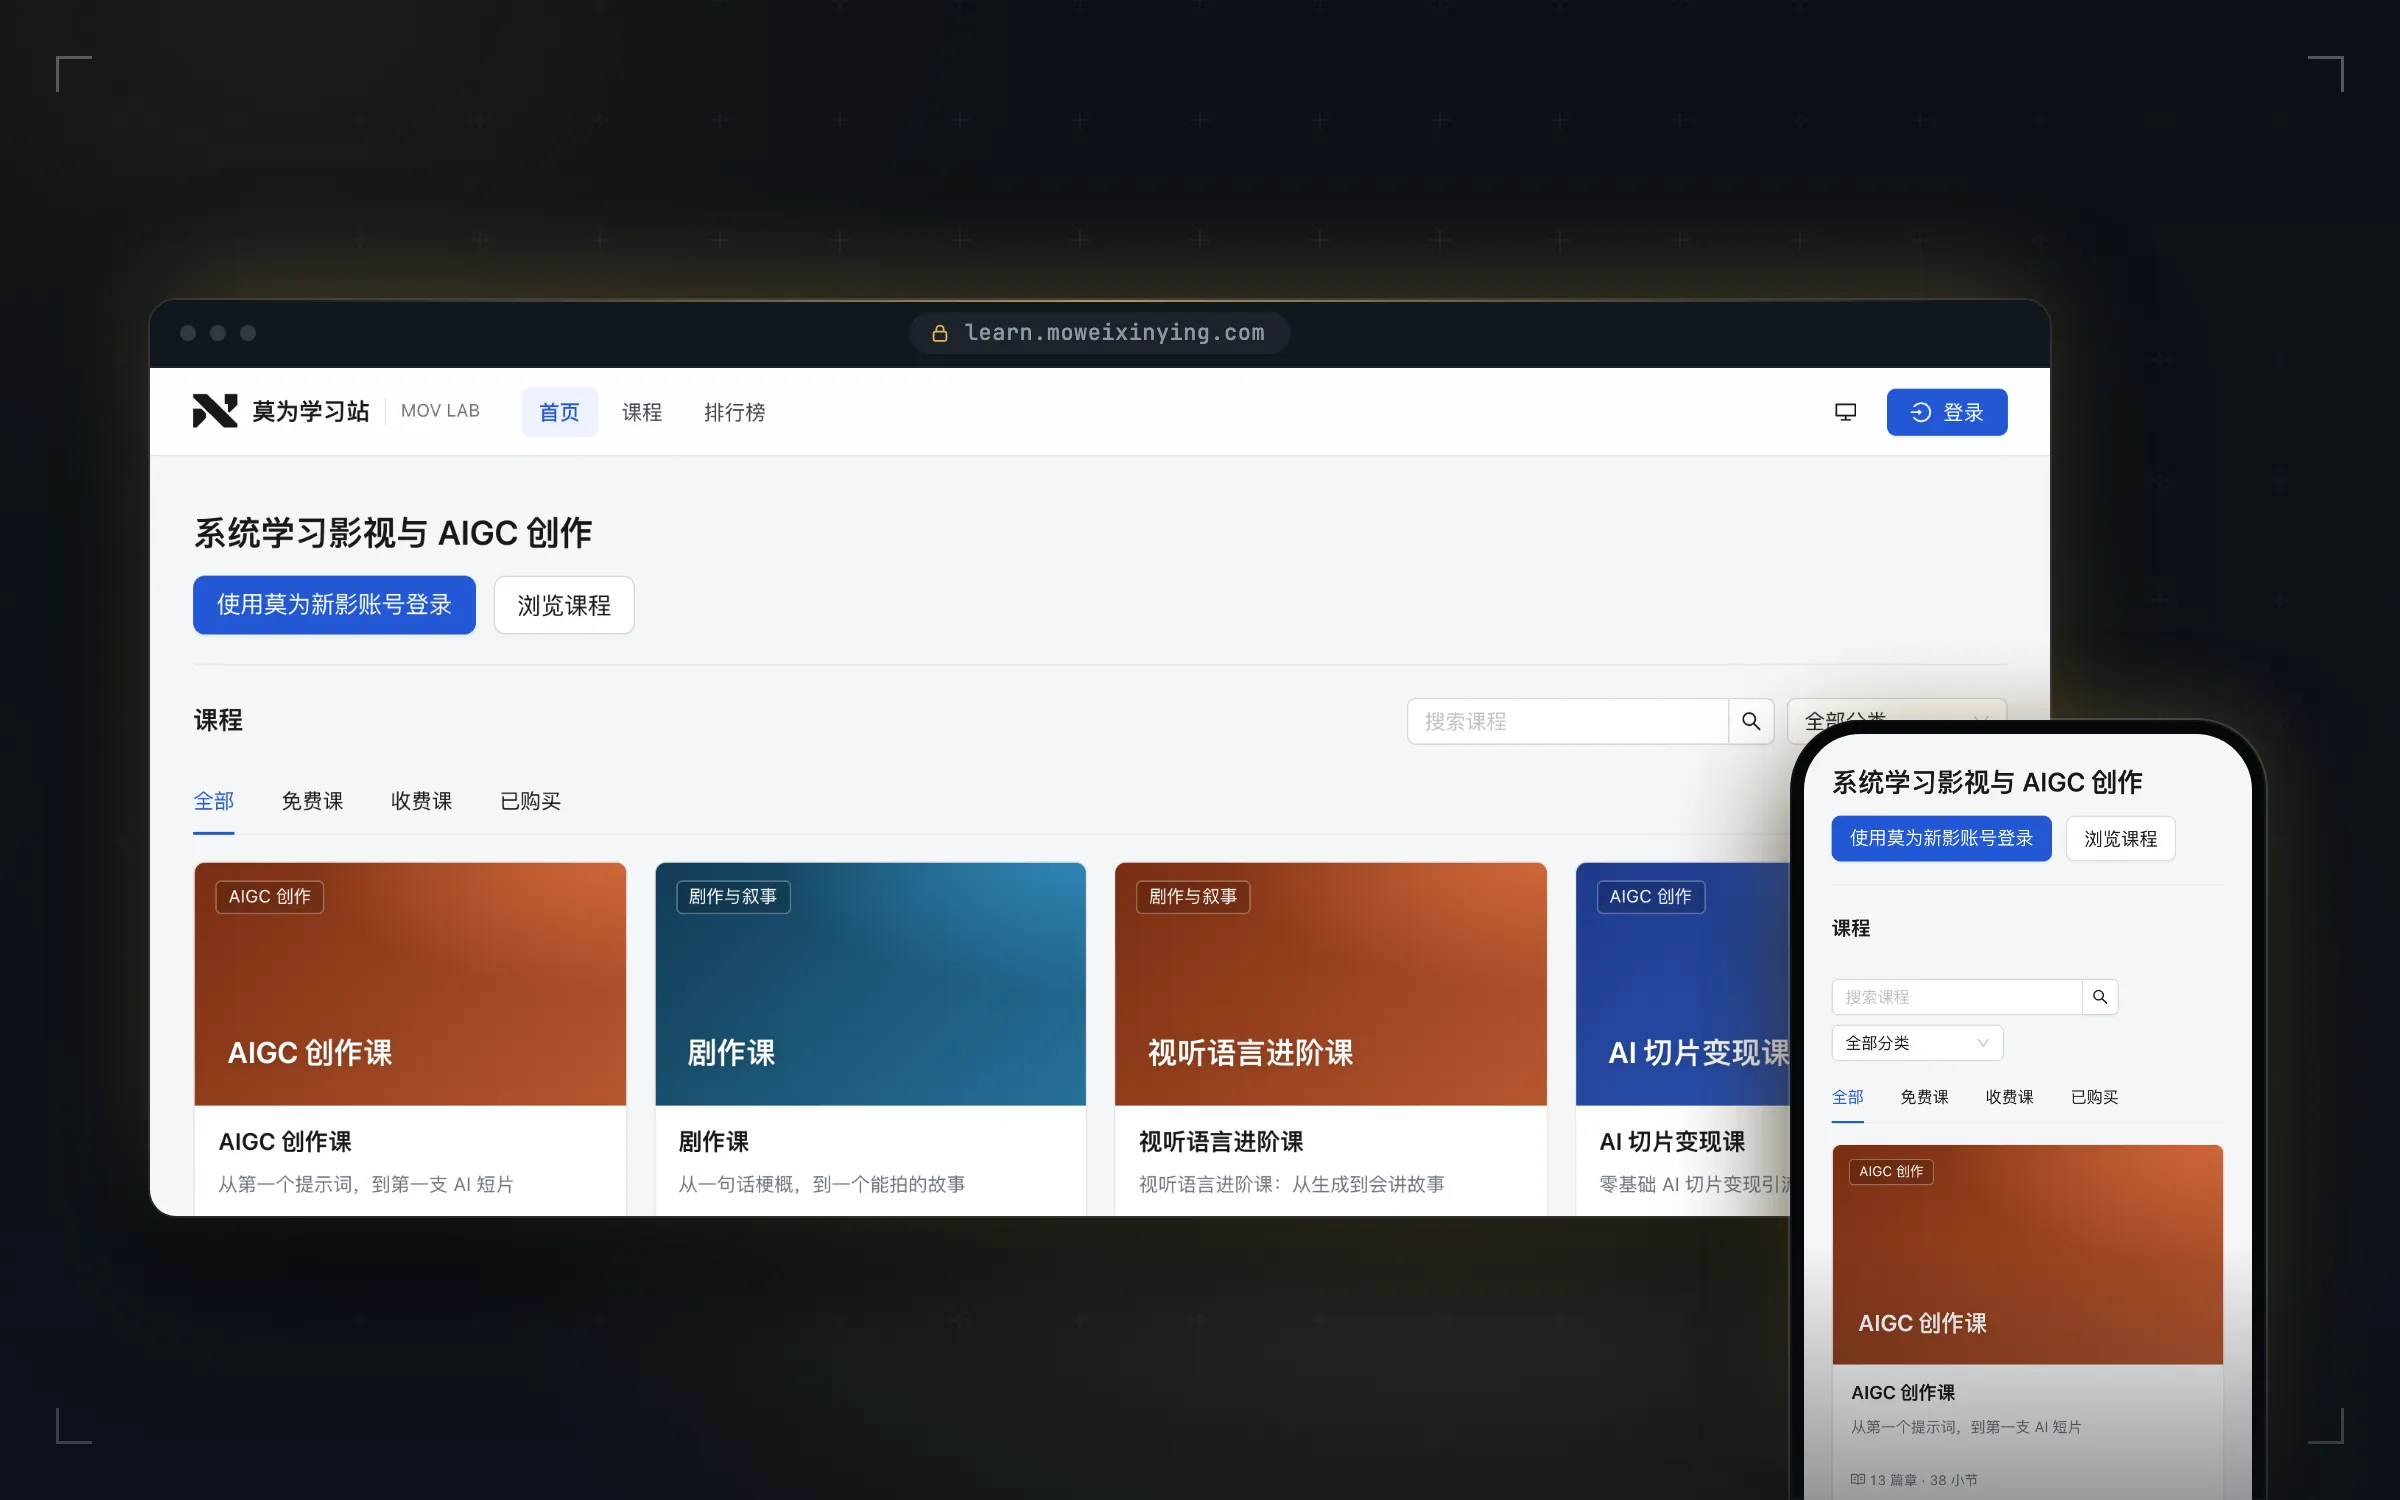Image resolution: width=2400 pixels, height=1500 pixels.
Task: Open the AI 切片变现课 card thumbnail
Action: pos(1683,984)
